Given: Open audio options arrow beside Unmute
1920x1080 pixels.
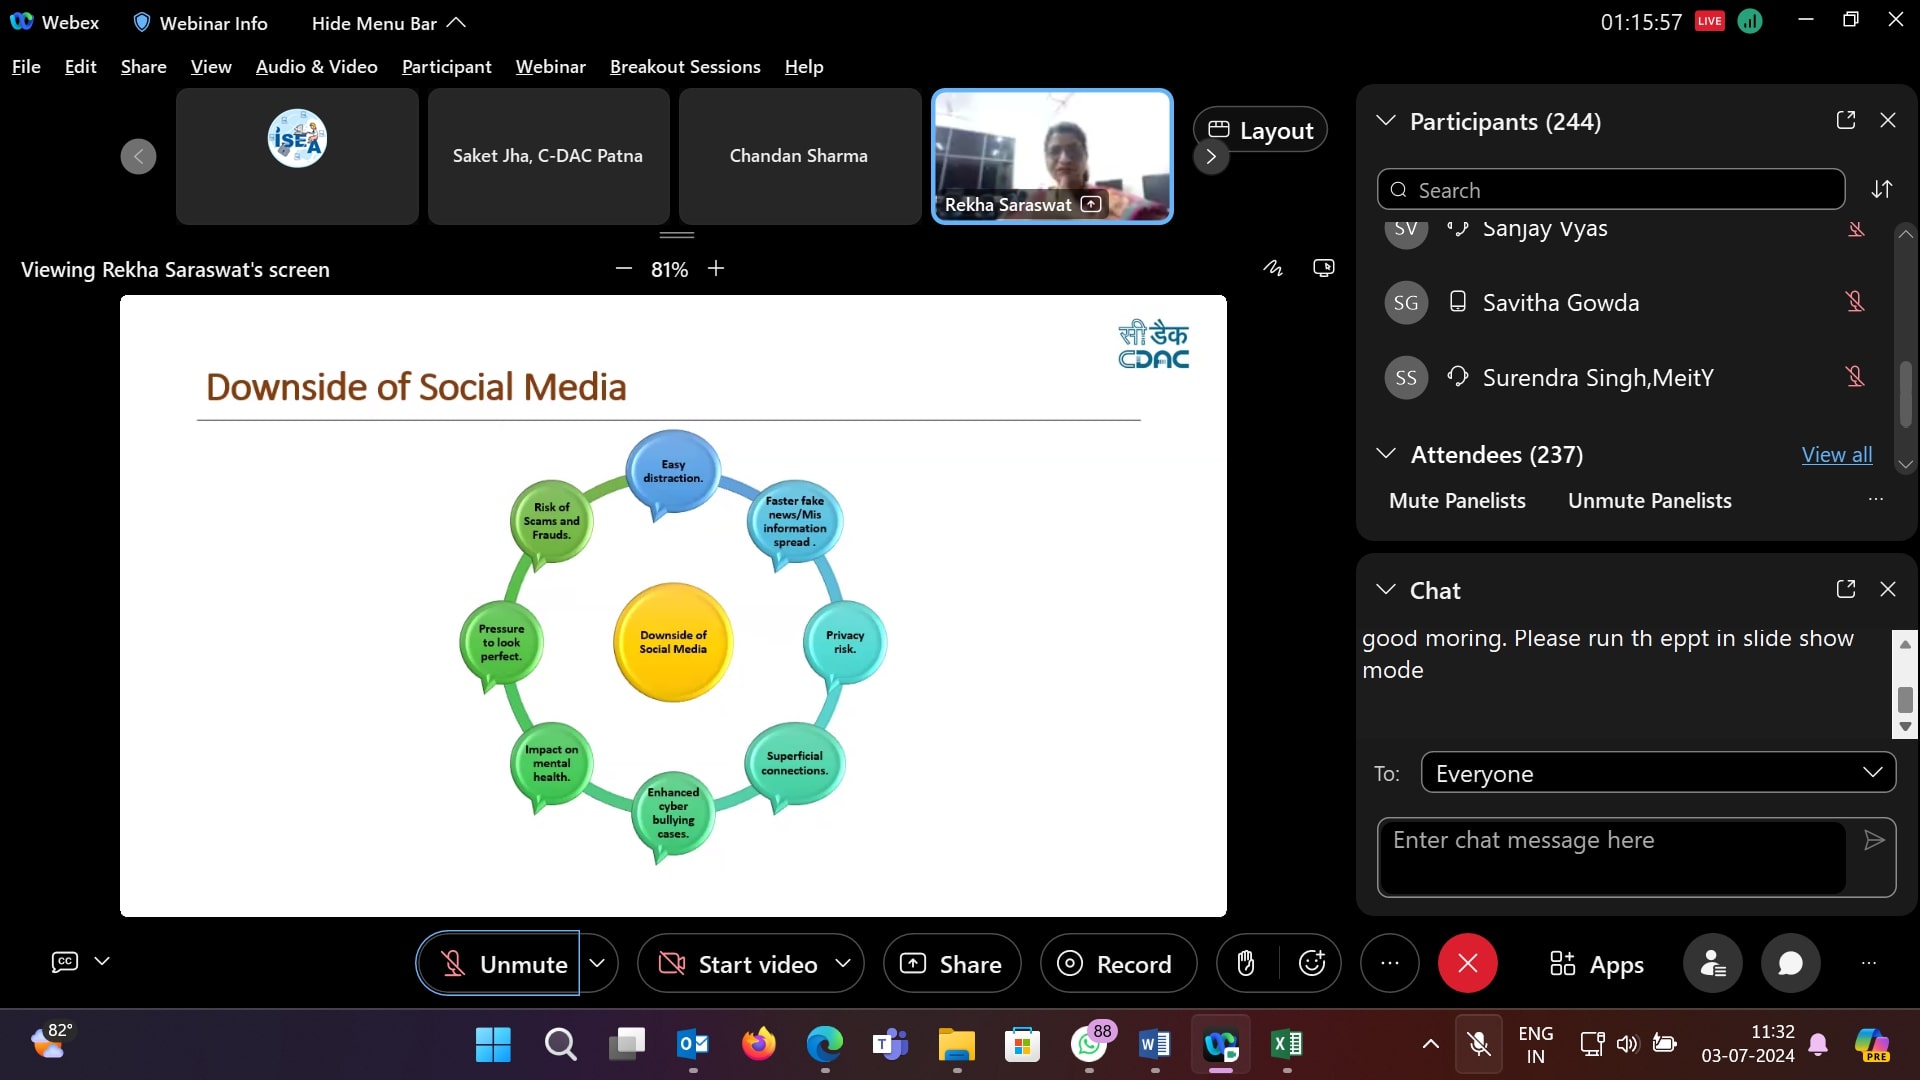Looking at the screenshot, I should point(597,963).
